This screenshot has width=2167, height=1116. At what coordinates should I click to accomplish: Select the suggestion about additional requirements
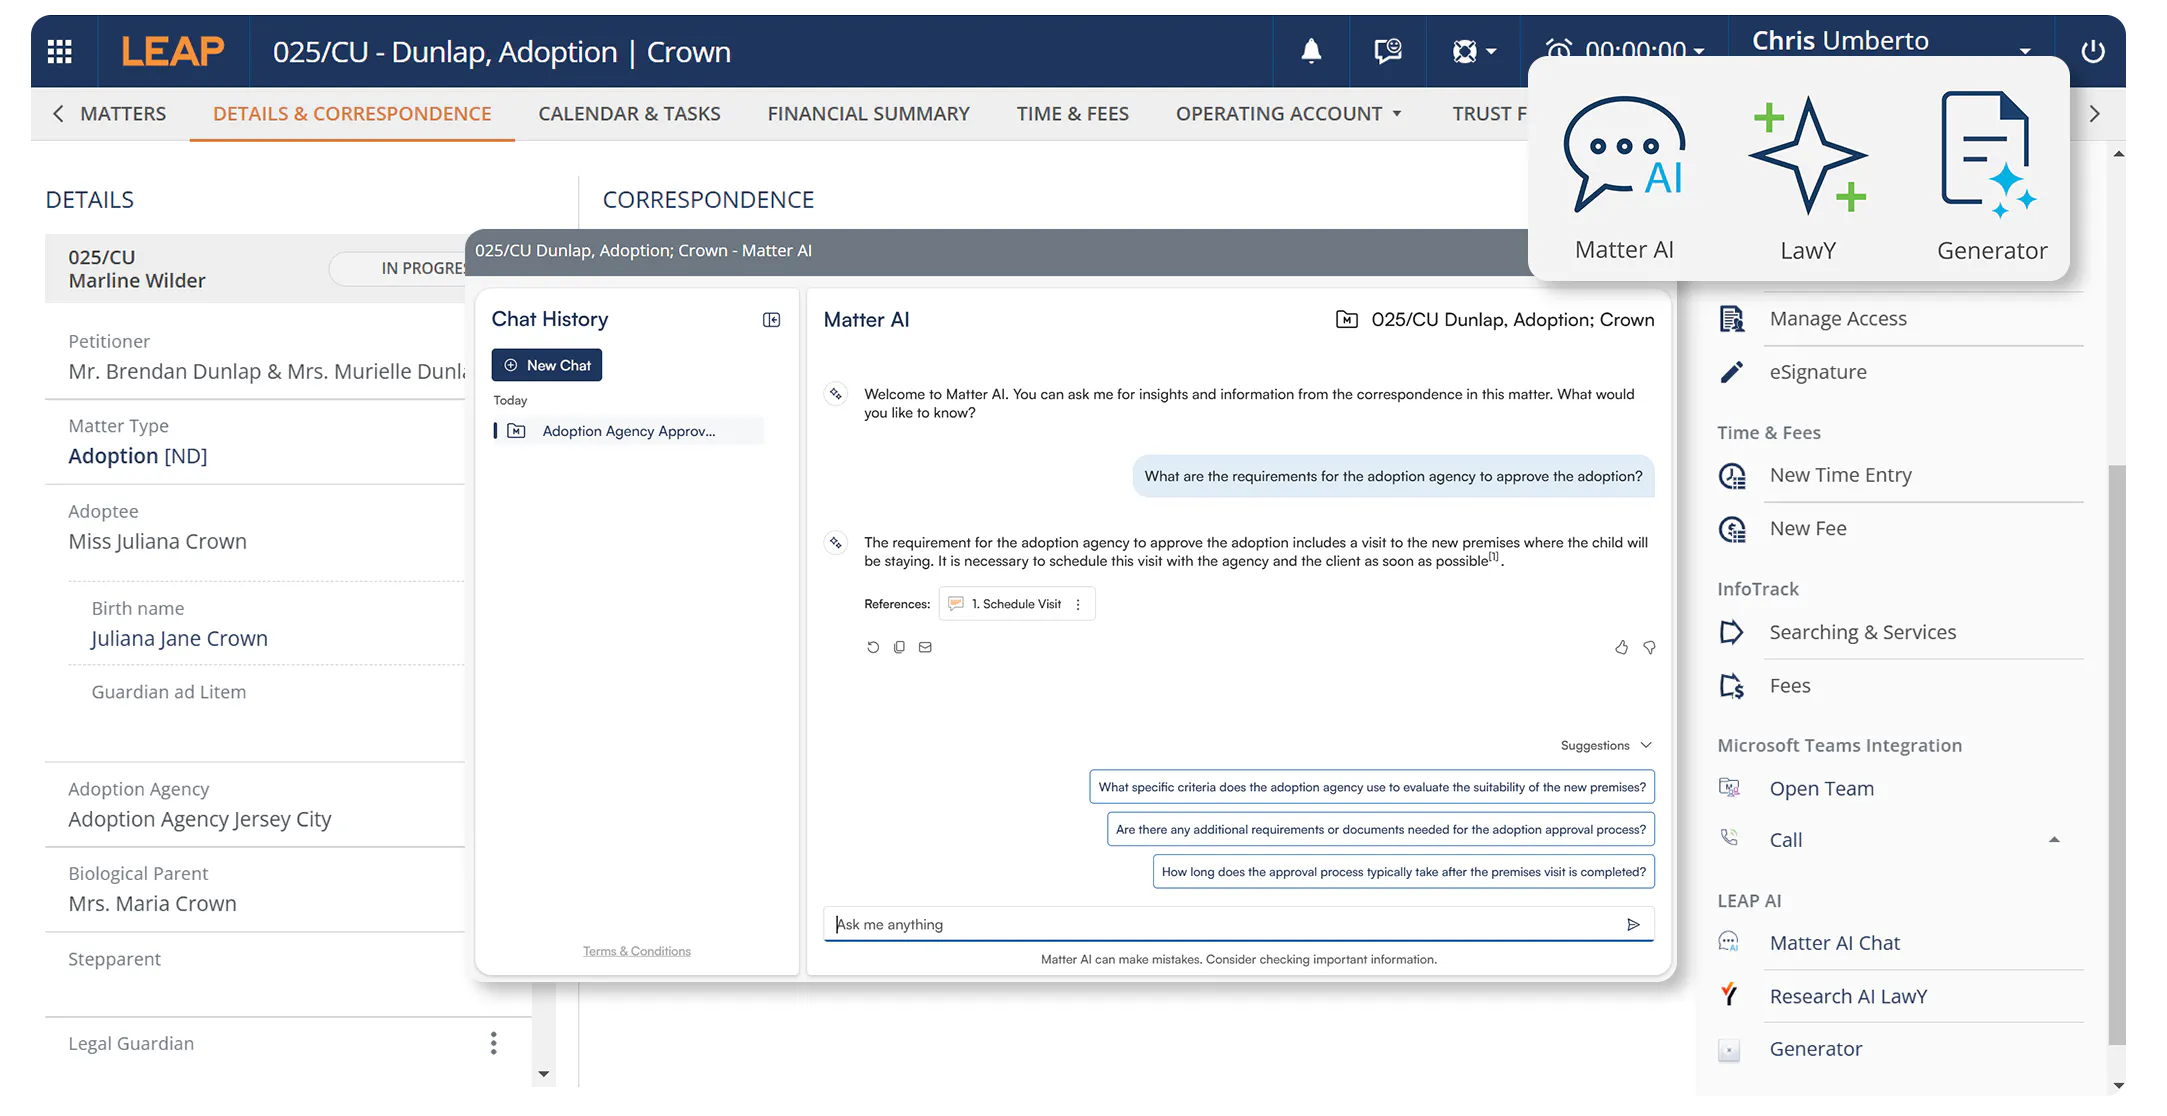click(1381, 829)
